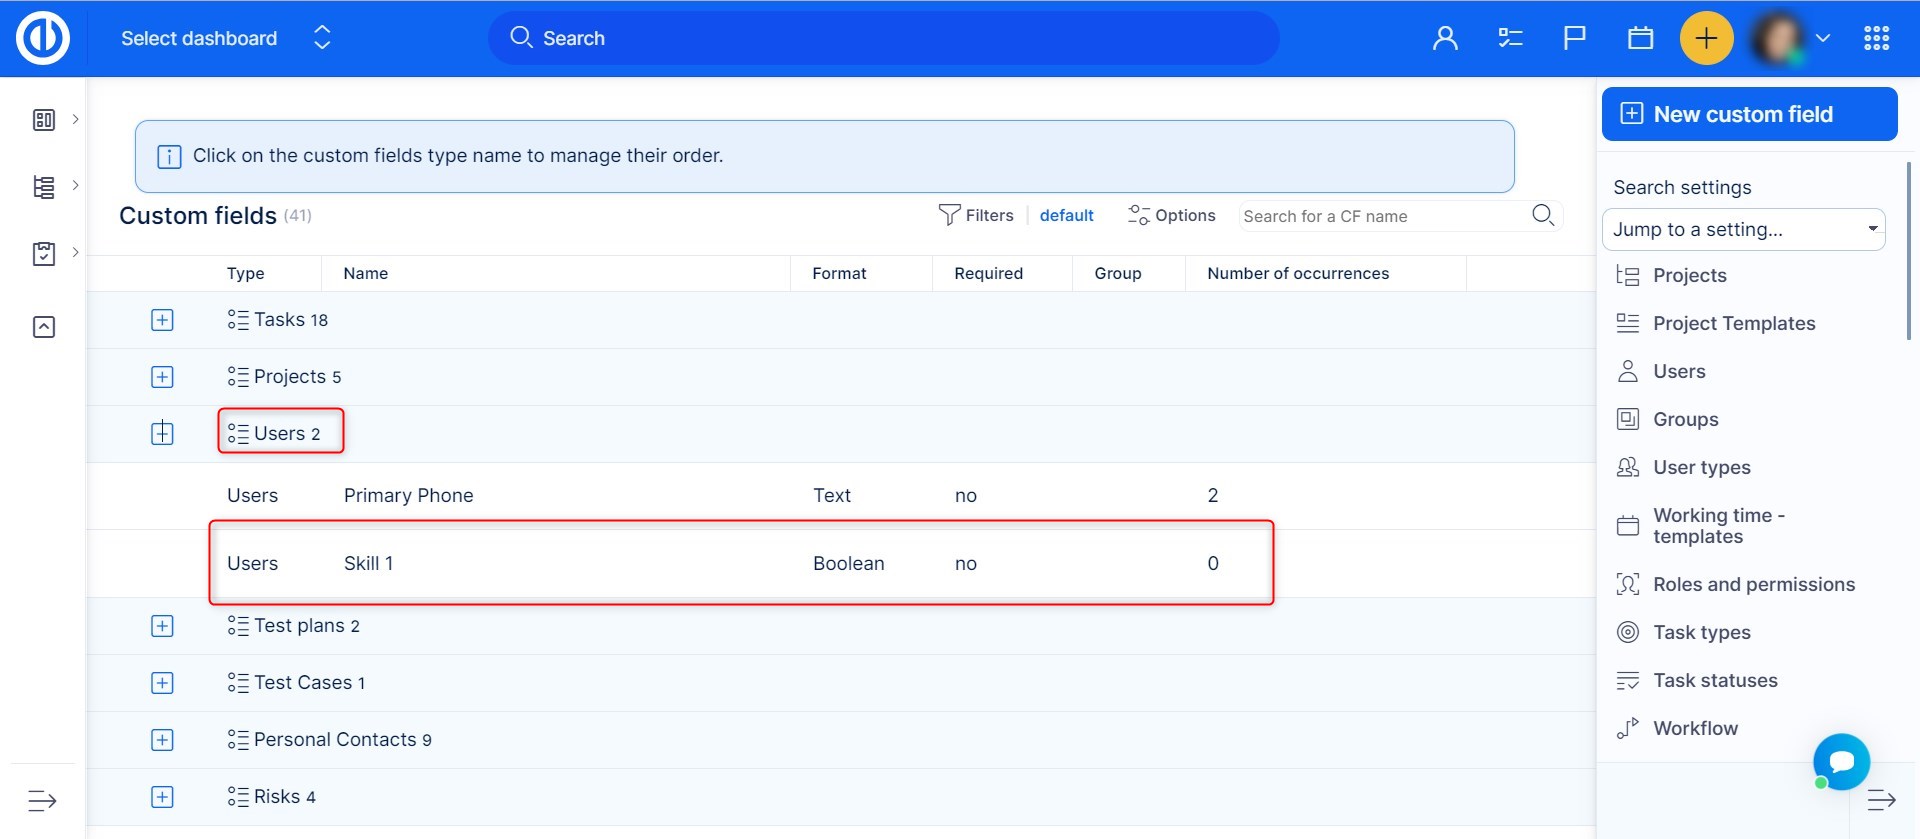Expand the Risks custom fields group

click(x=162, y=797)
